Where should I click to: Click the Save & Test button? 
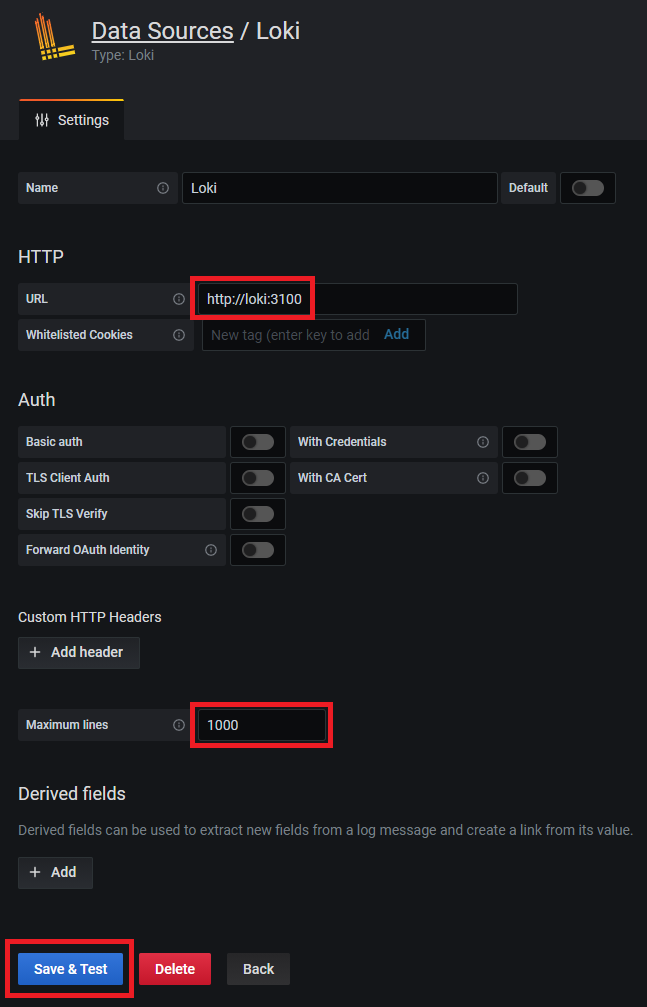click(70, 969)
